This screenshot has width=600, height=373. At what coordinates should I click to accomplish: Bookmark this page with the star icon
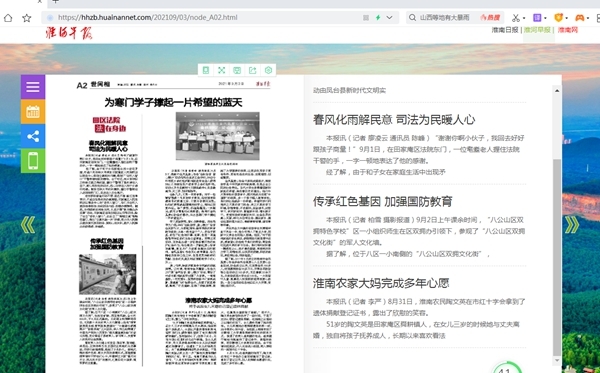(26, 18)
